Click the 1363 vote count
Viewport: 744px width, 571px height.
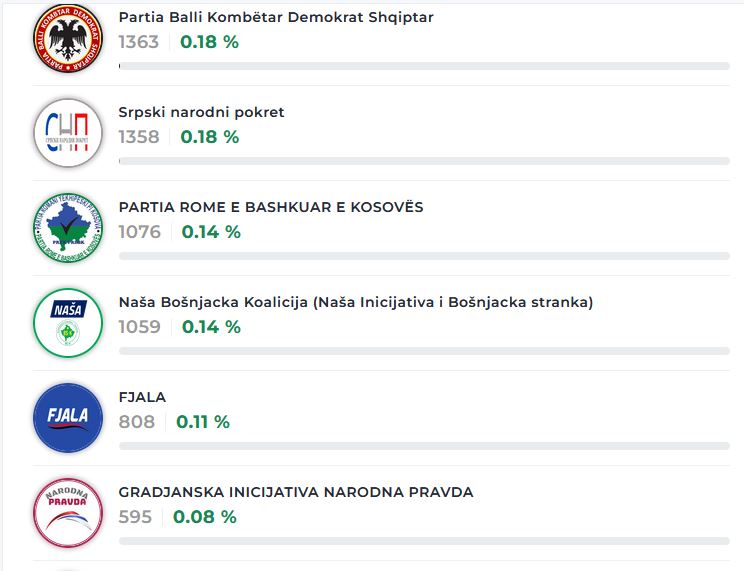[x=139, y=42]
